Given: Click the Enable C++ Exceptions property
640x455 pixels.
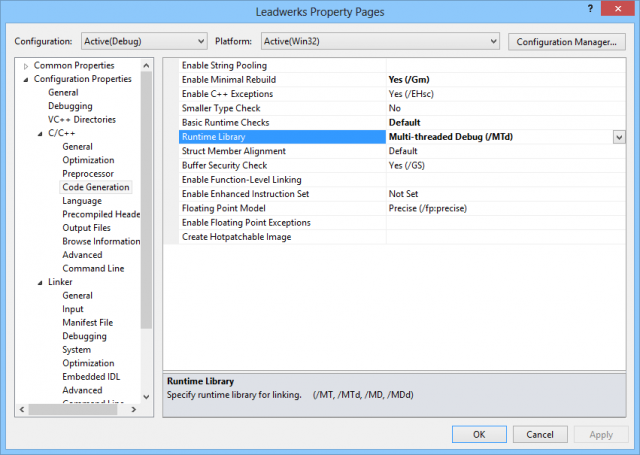Looking at the screenshot, I should [227, 93].
